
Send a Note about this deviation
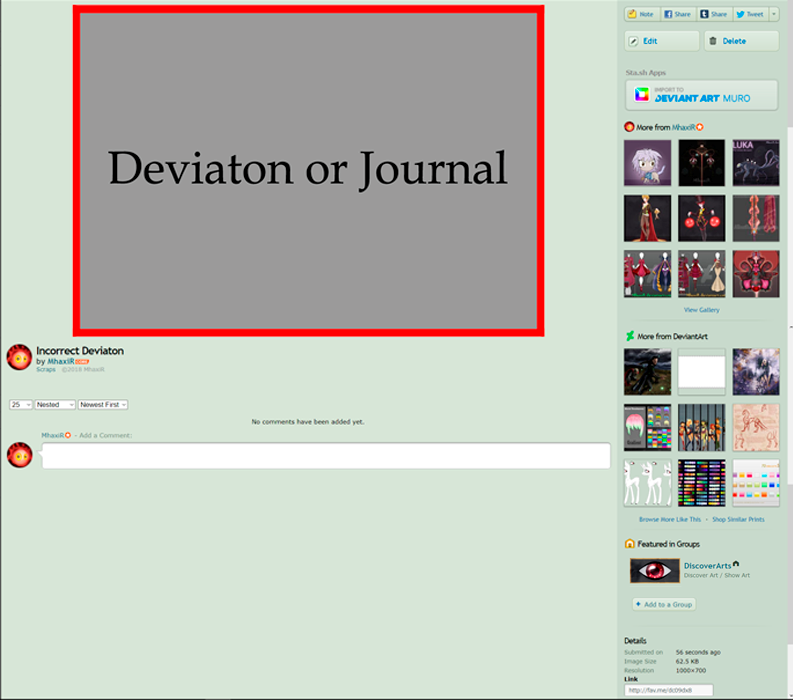[642, 14]
